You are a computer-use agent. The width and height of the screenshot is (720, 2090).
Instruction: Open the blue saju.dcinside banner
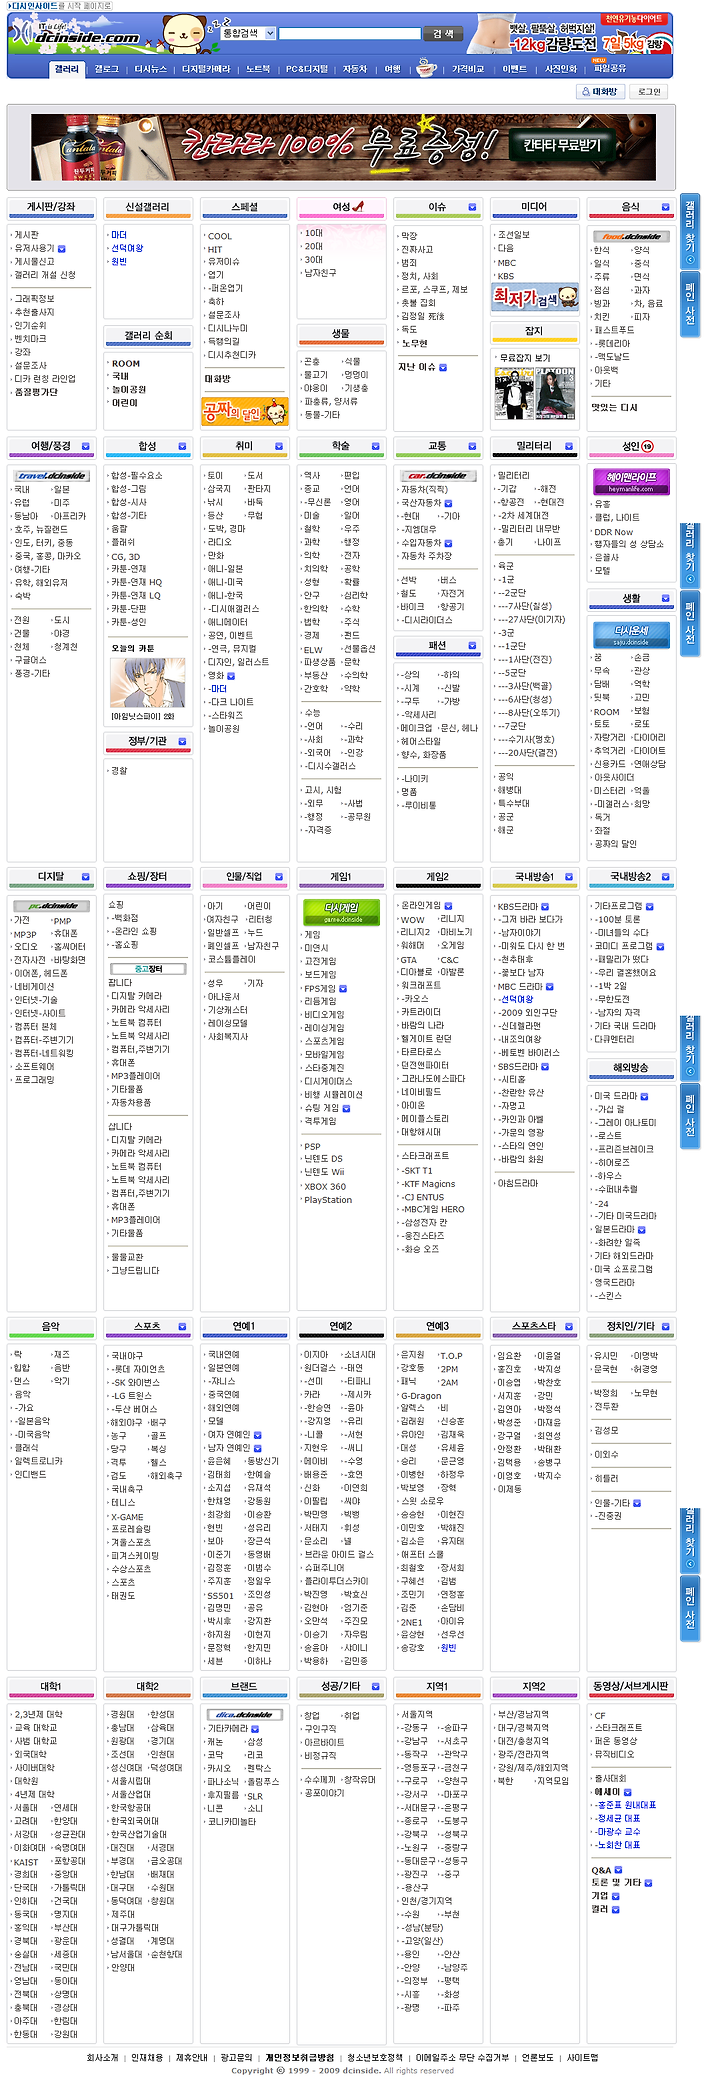tap(631, 635)
